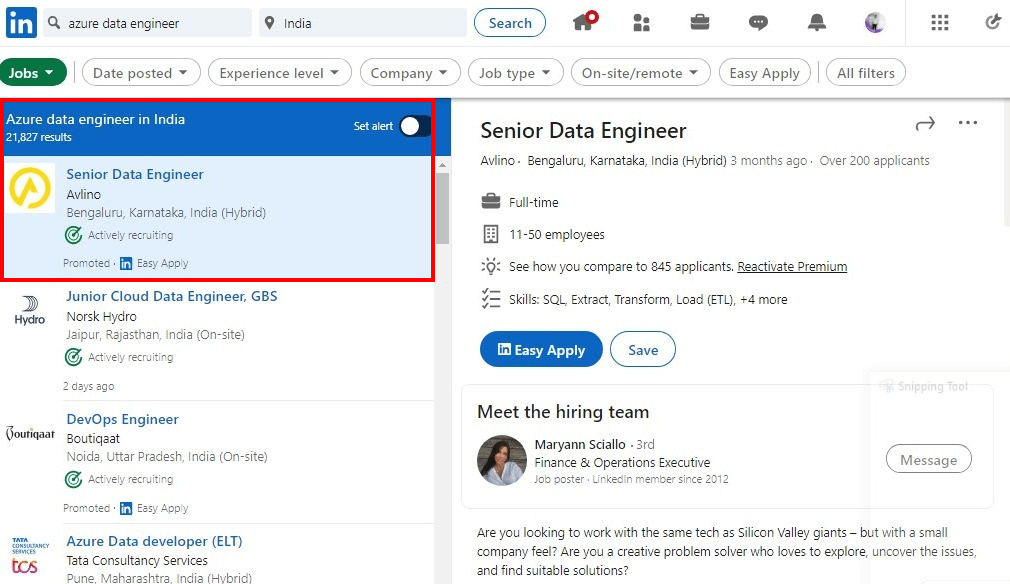Turn on the Set alert switch
This screenshot has width=1010, height=584.
coord(415,126)
